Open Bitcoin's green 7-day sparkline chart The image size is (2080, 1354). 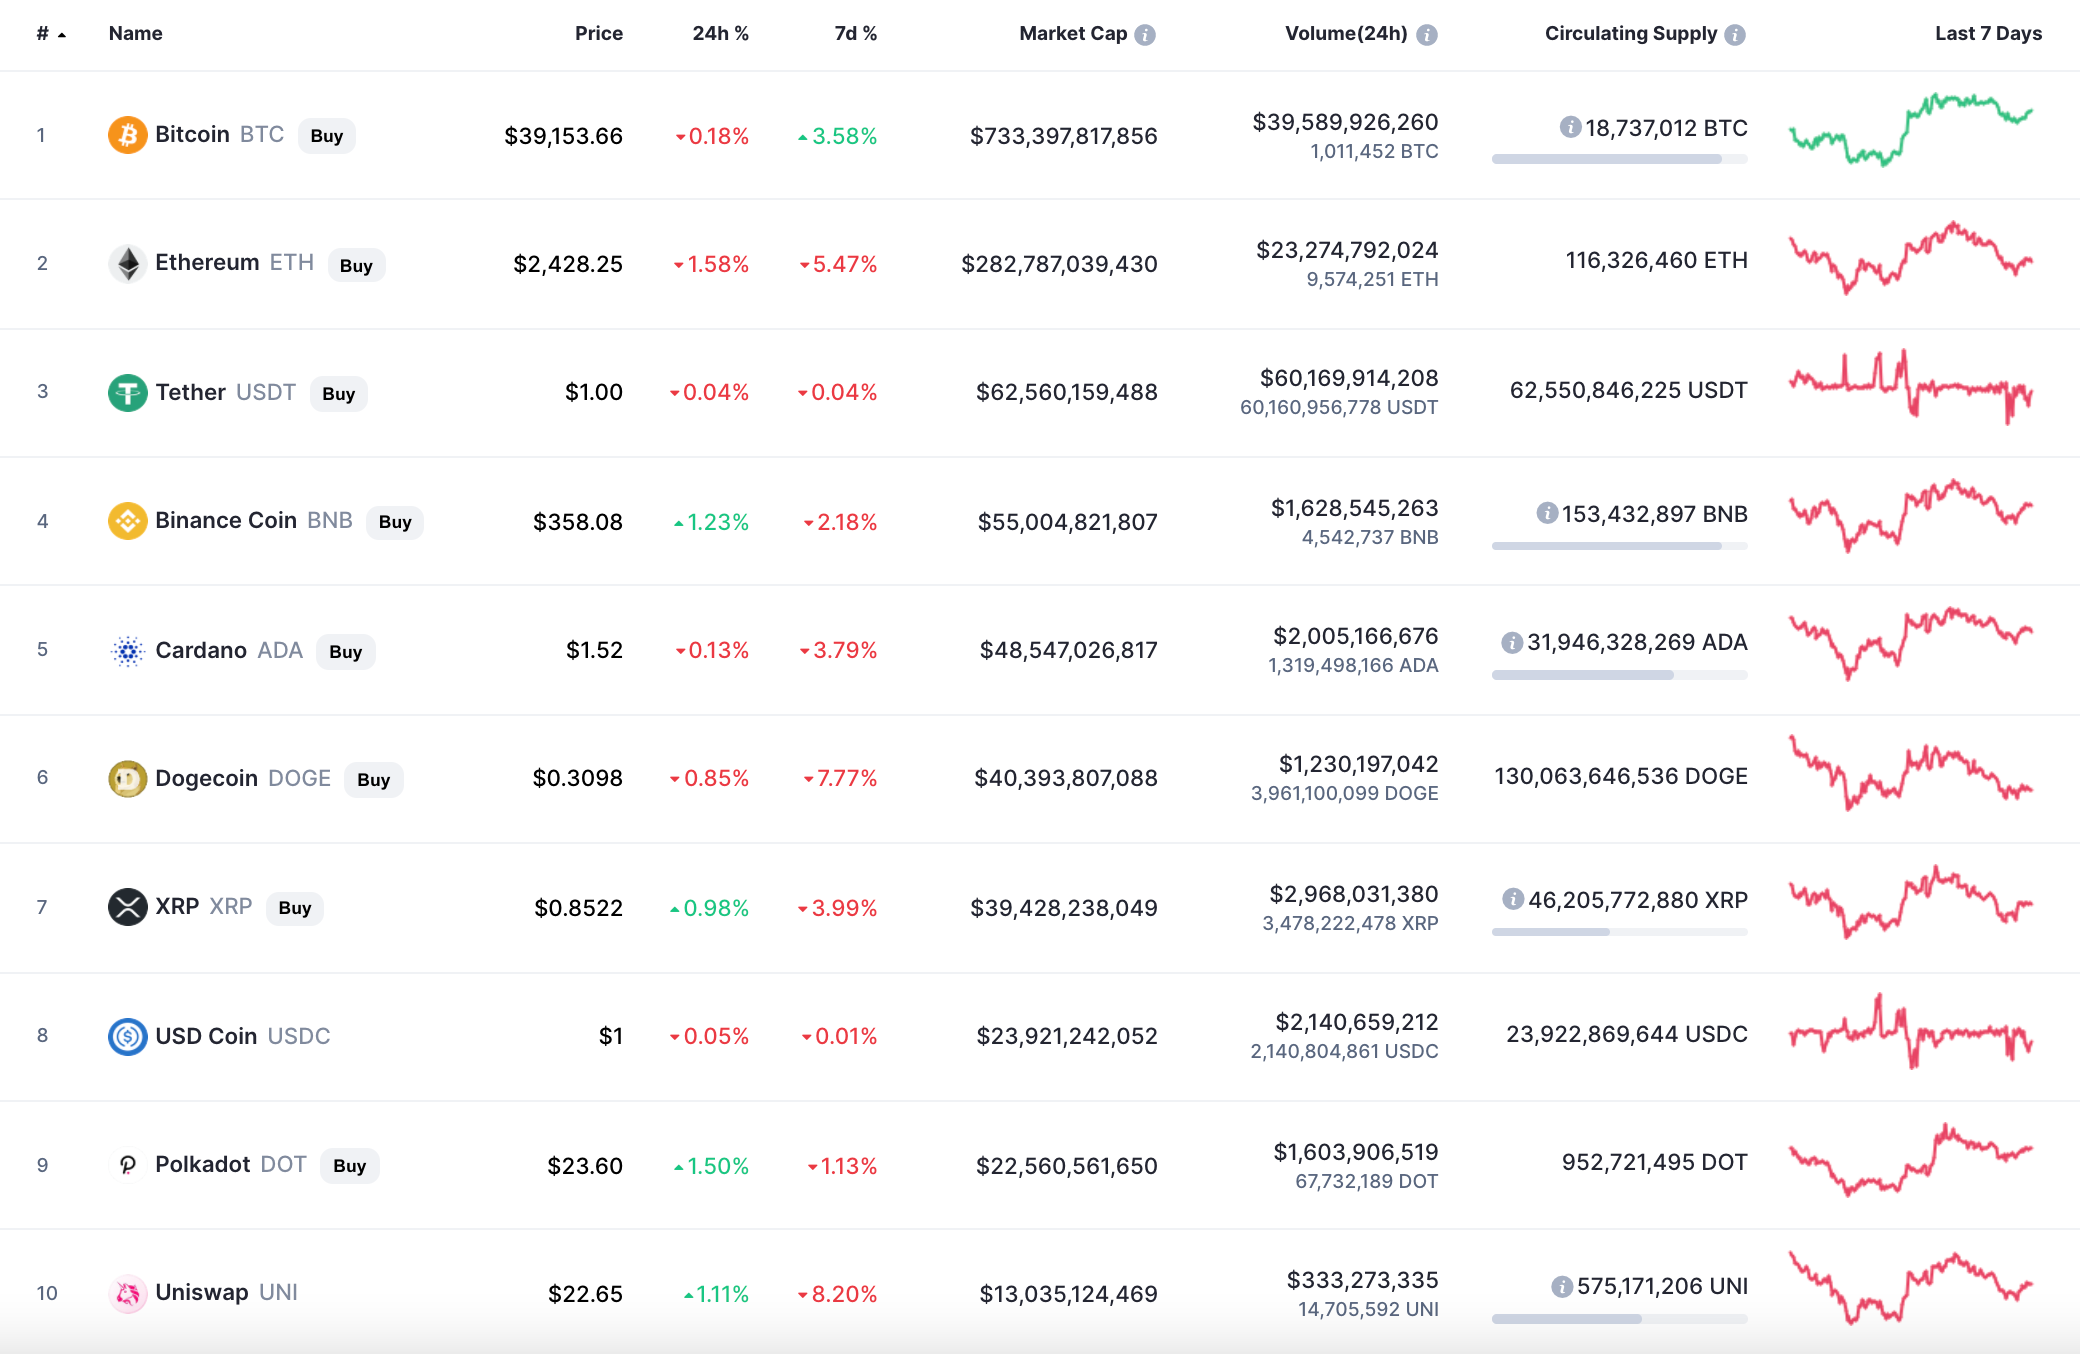1911,129
